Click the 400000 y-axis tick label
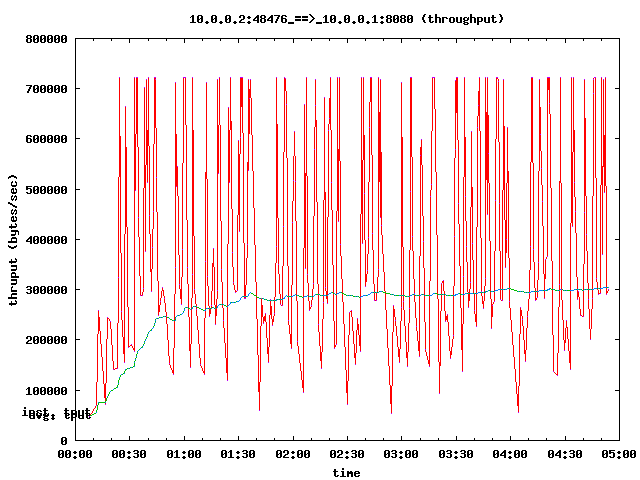 coord(46,240)
